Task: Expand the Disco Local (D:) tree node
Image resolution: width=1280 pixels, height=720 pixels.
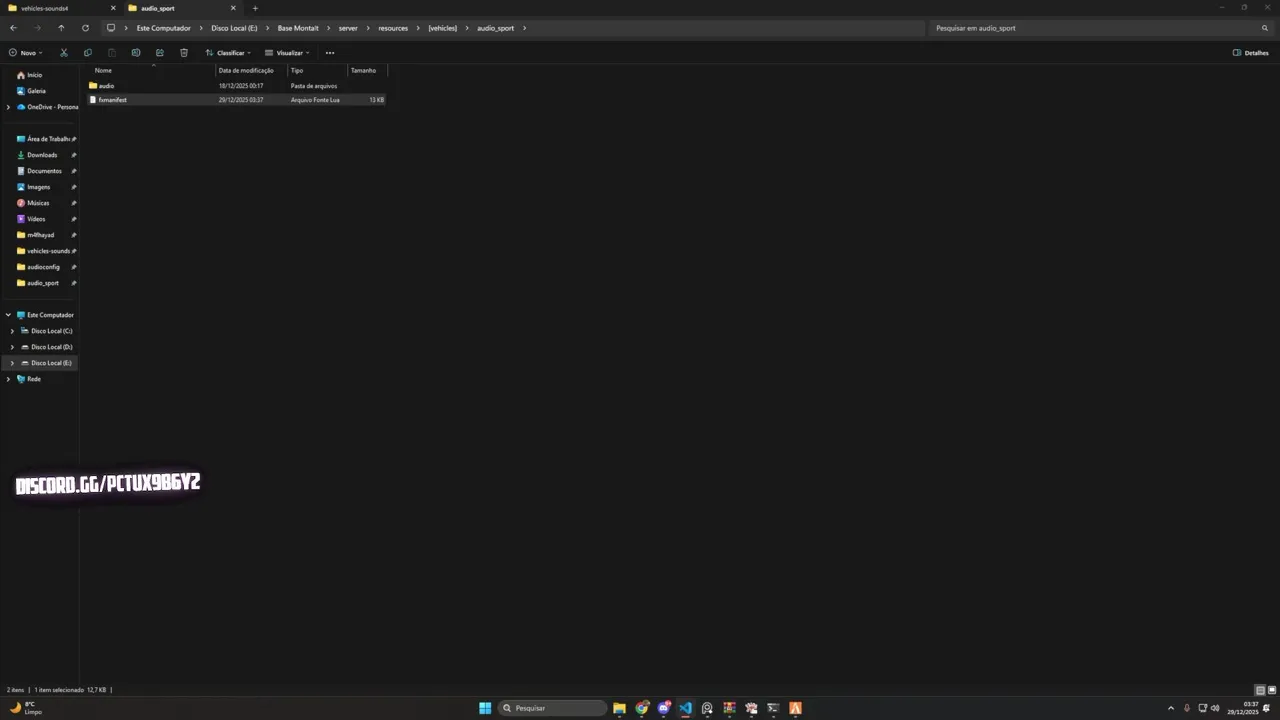Action: coord(12,347)
